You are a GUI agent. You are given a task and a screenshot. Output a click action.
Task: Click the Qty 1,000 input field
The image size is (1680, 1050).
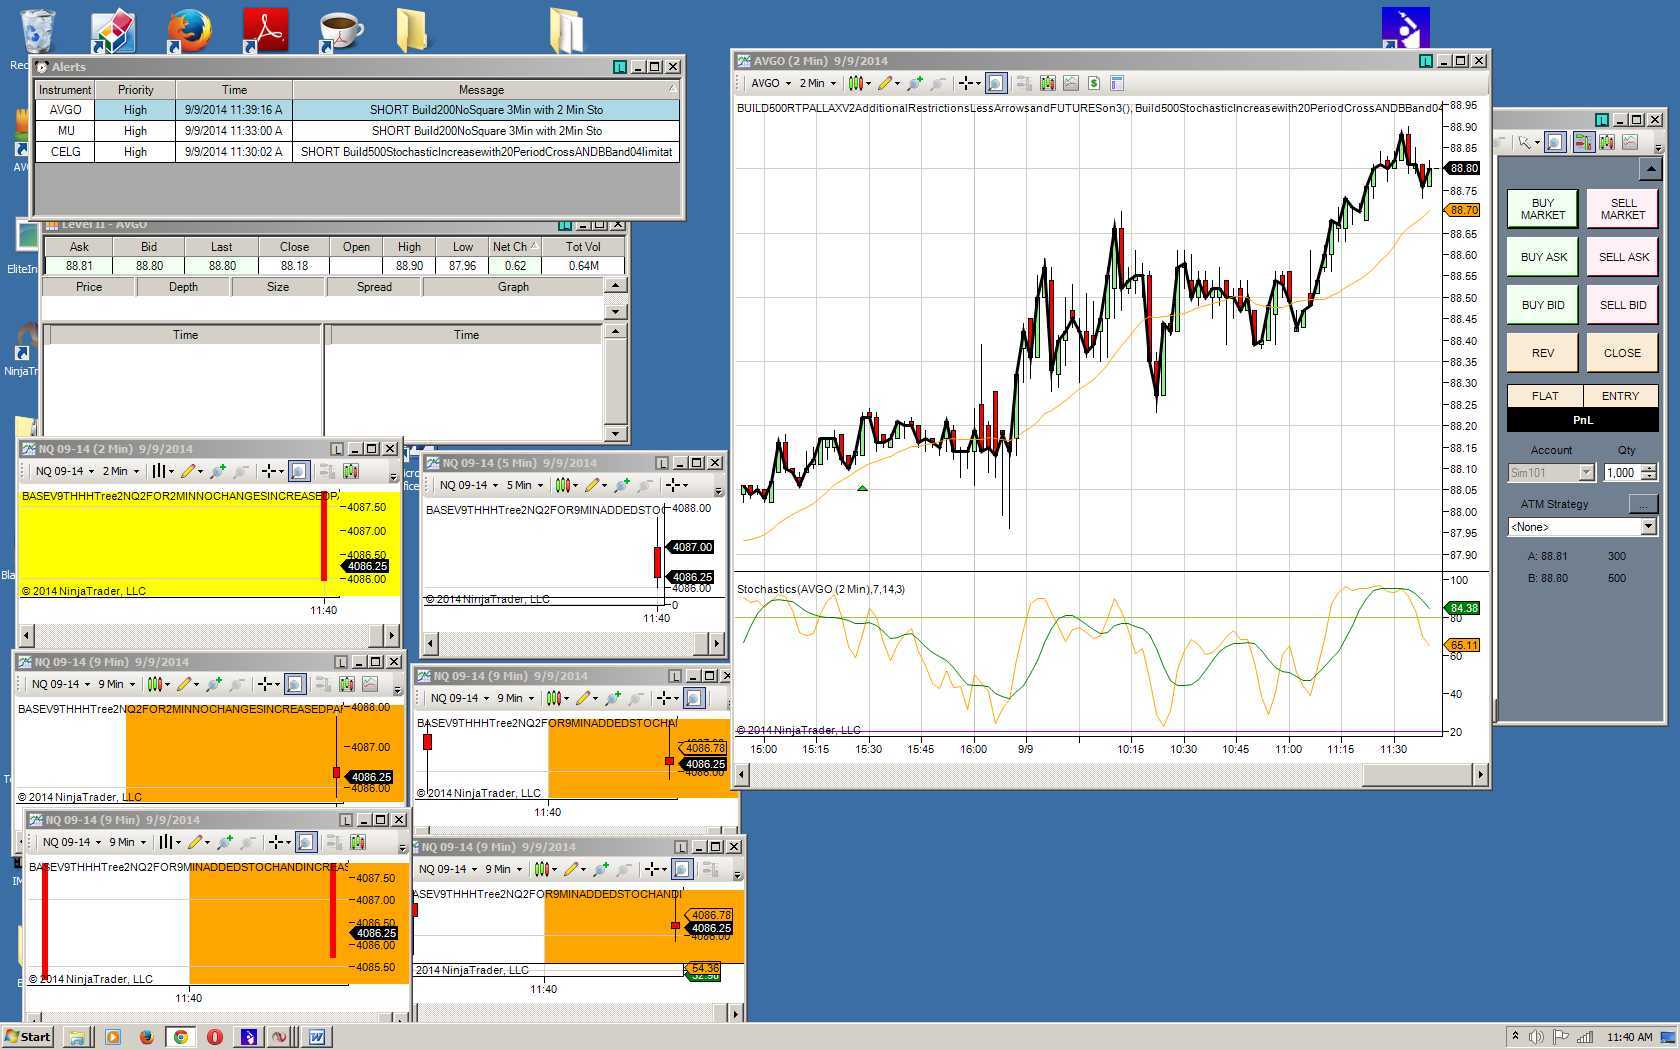click(x=1622, y=473)
